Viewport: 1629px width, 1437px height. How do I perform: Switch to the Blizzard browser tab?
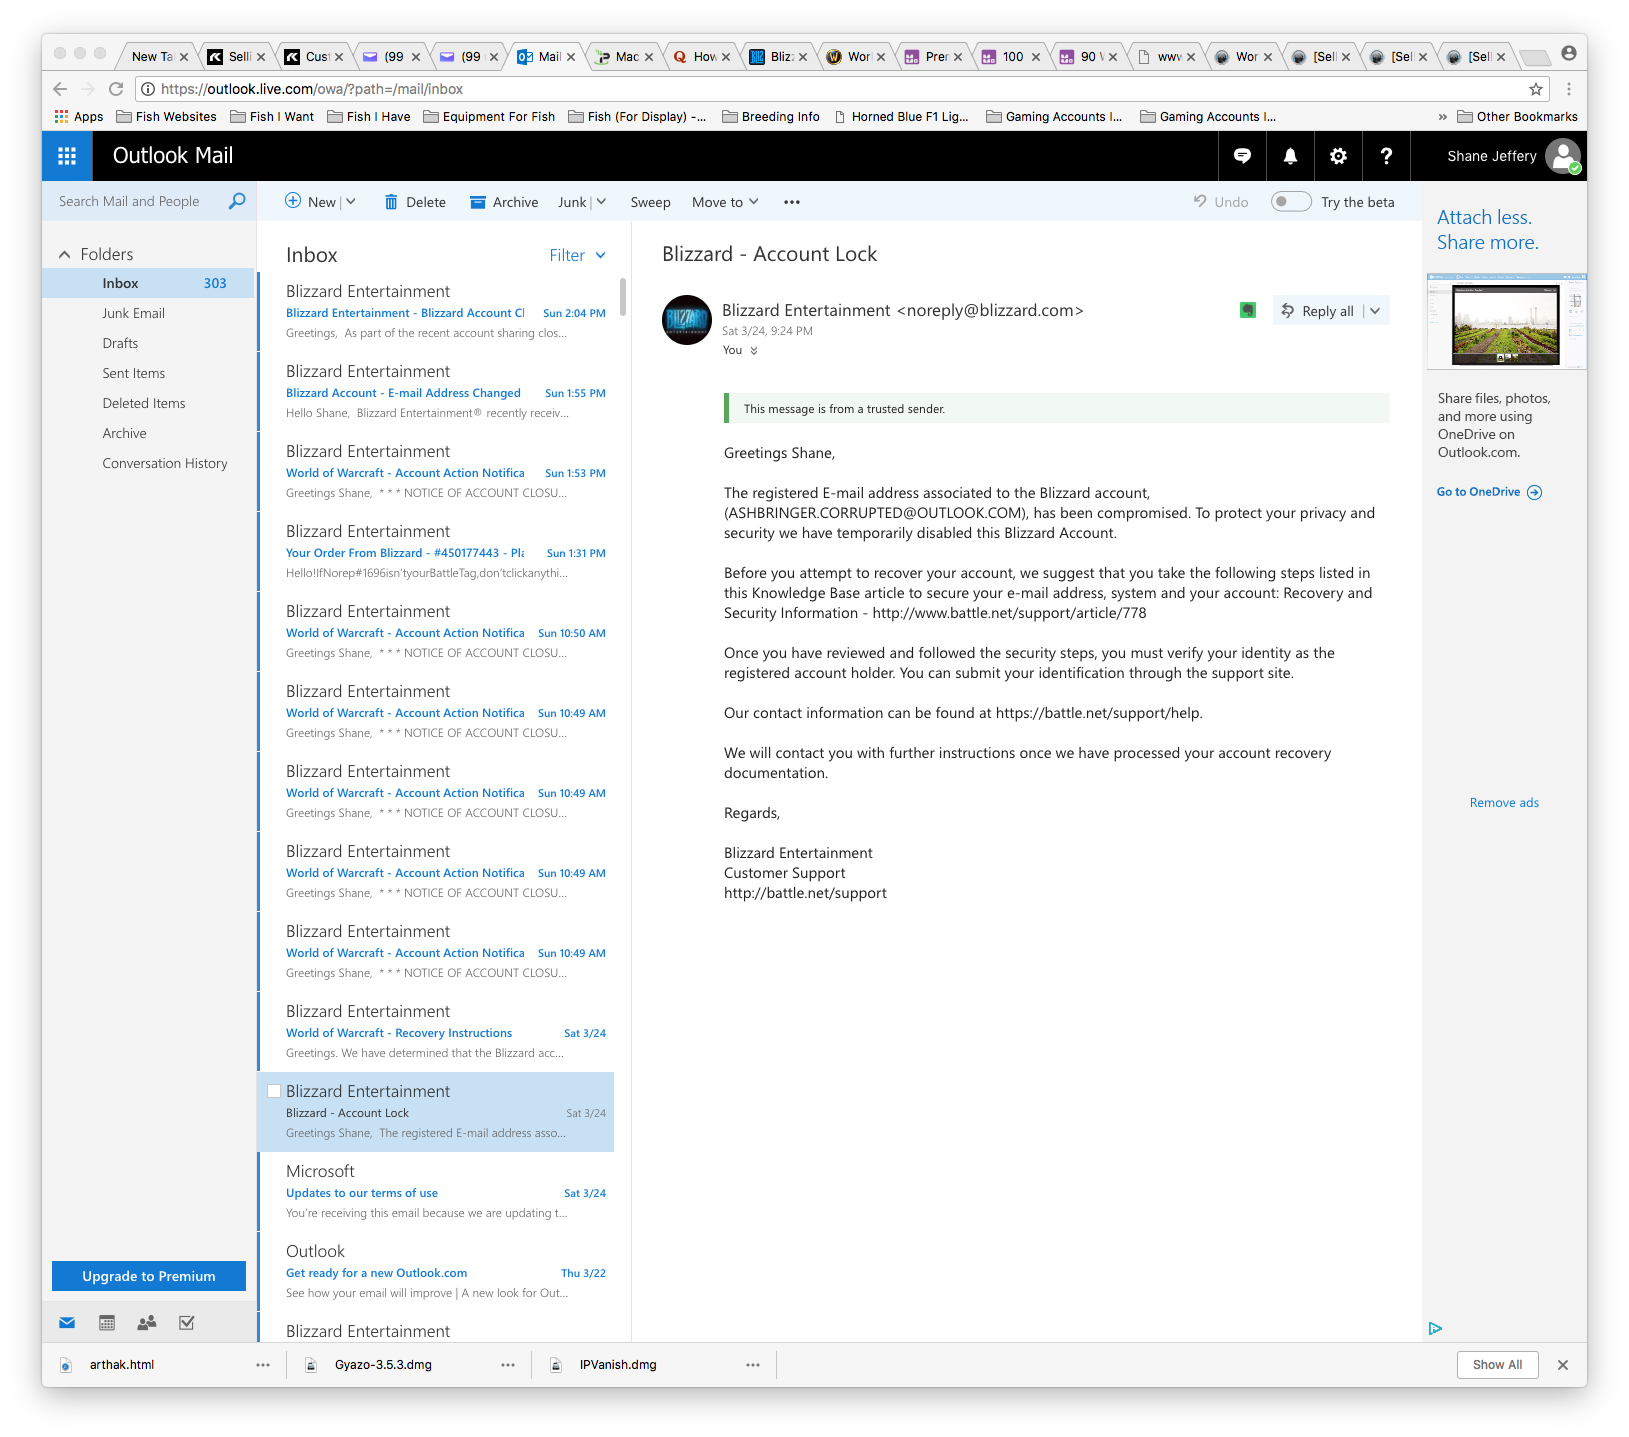click(x=778, y=57)
